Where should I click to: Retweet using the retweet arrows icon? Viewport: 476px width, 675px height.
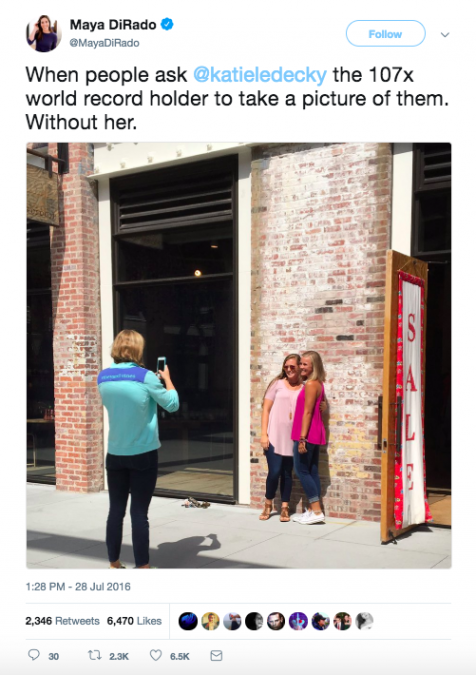[x=94, y=655]
